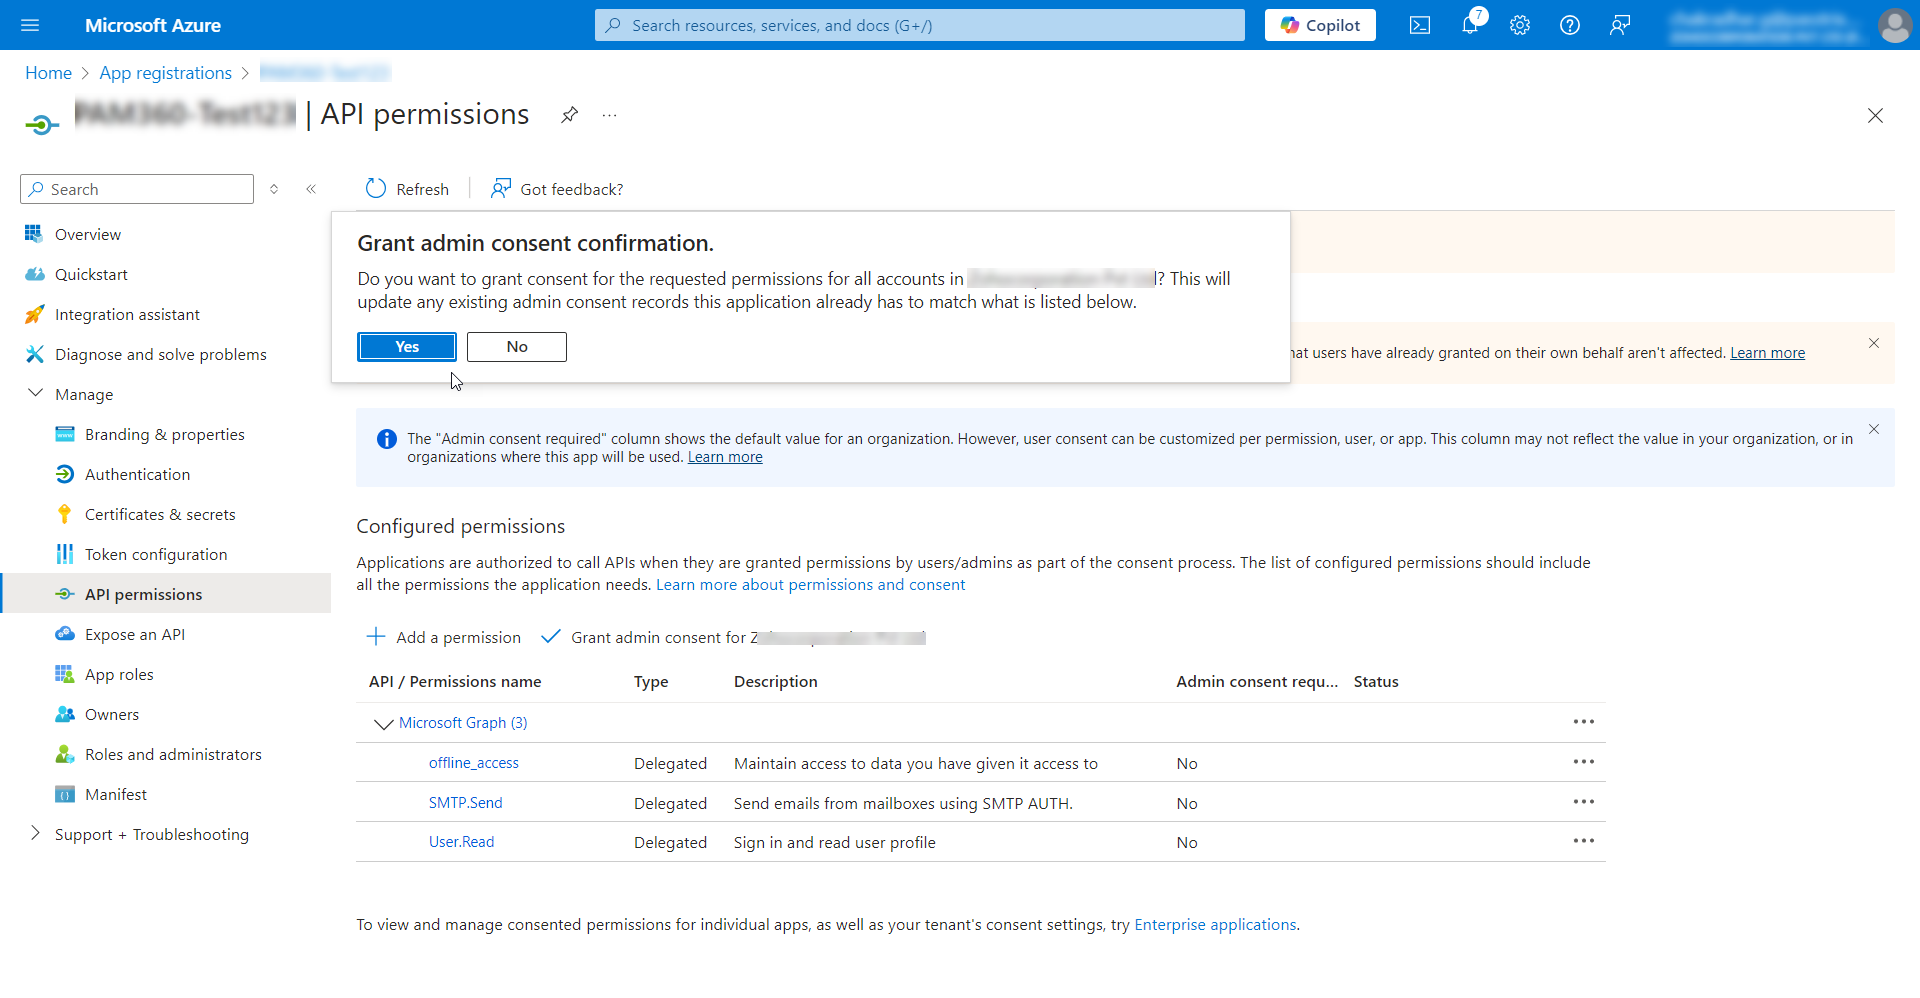The width and height of the screenshot is (1920, 998).
Task: Go to Authentication in sidebar
Action: pos(137,474)
